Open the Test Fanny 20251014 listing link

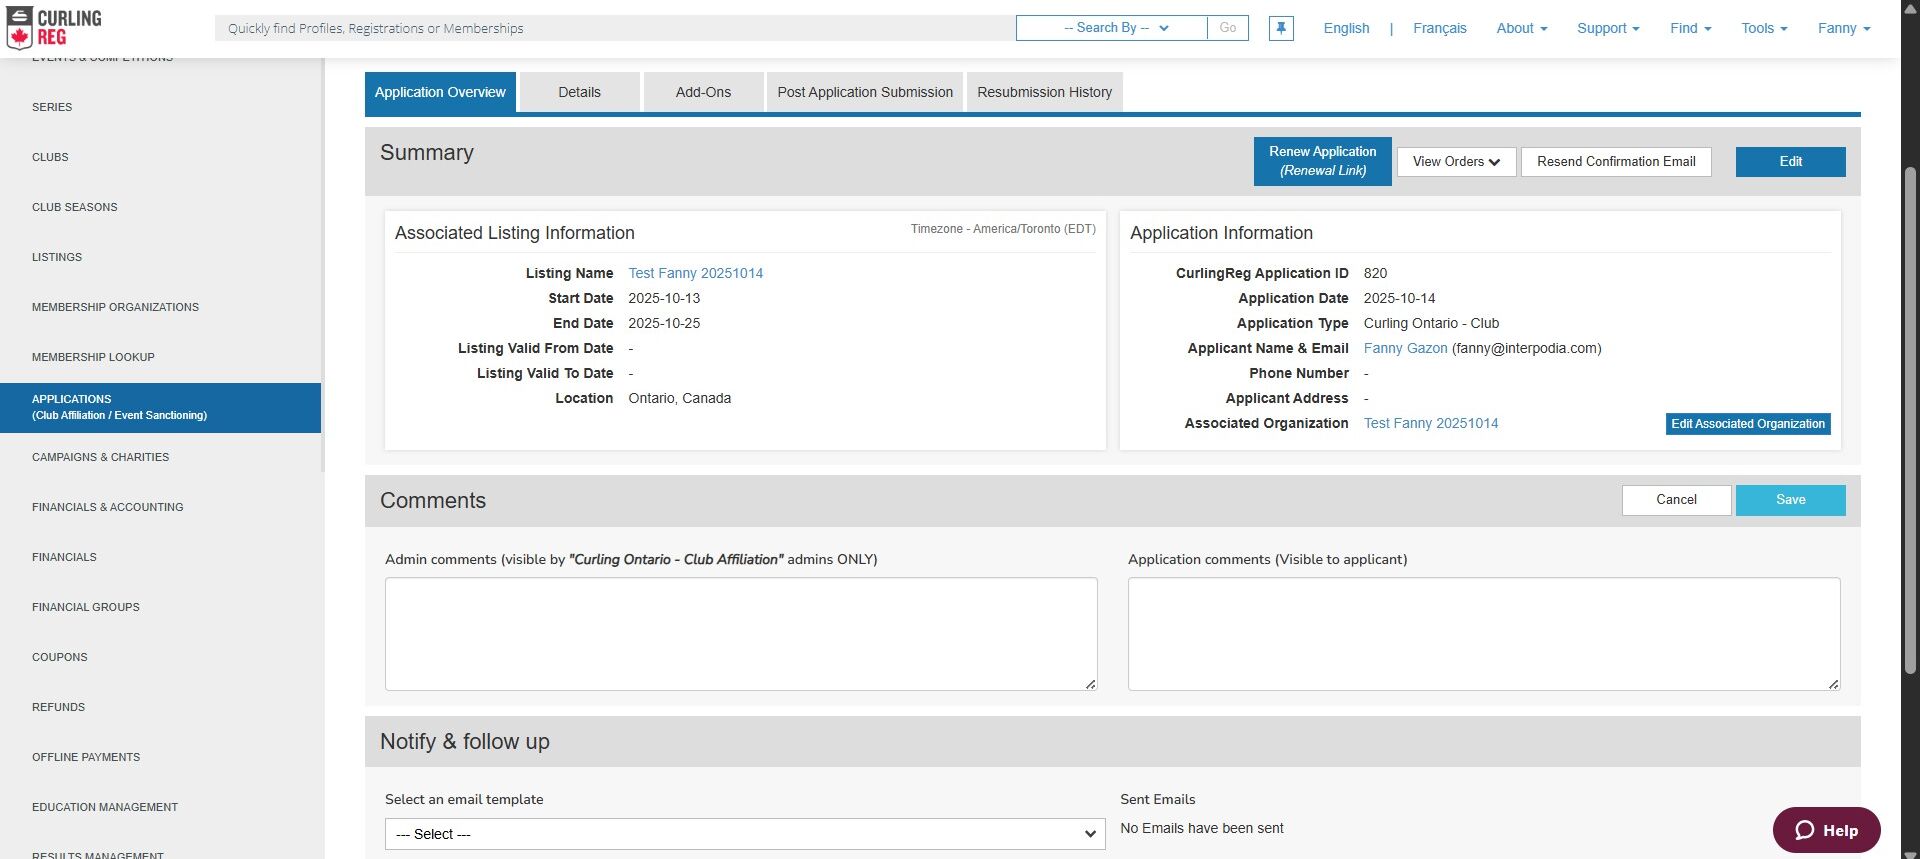(x=695, y=273)
